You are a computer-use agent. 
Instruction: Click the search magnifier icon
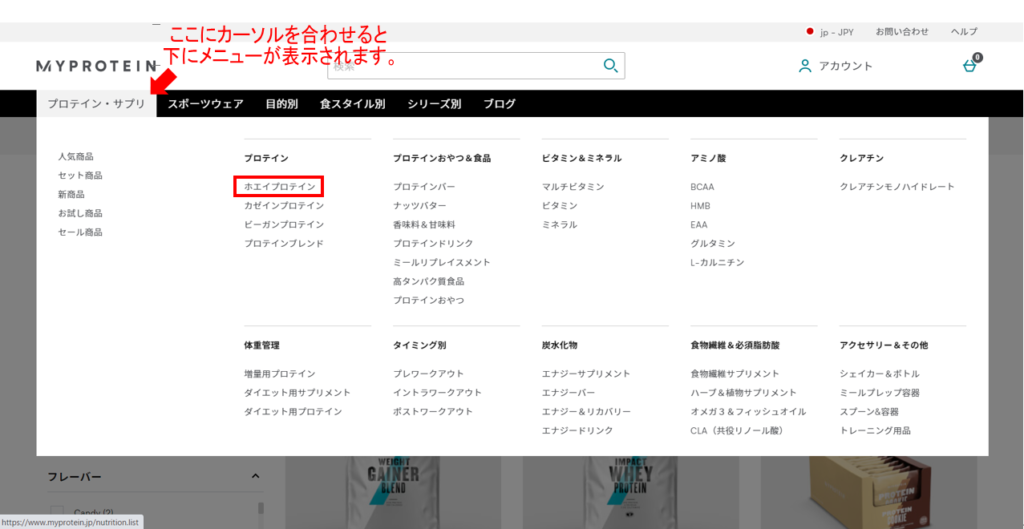tap(611, 65)
